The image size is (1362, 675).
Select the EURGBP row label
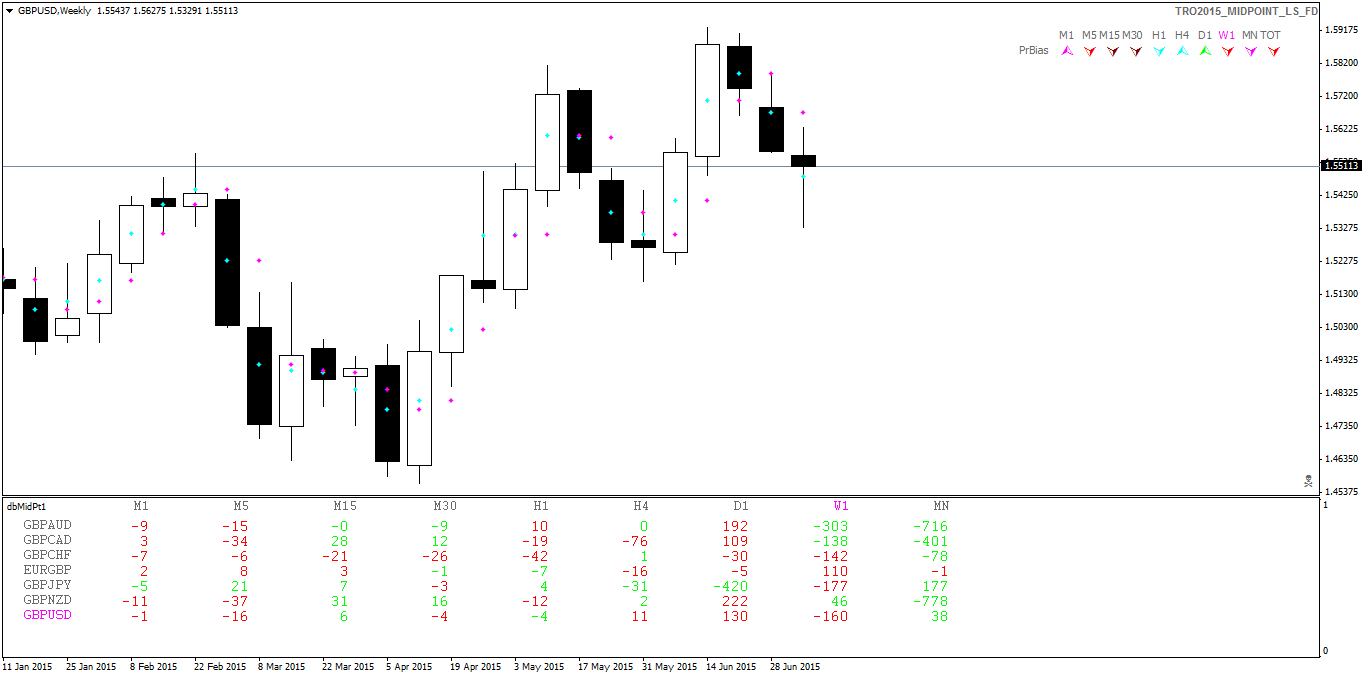(x=47, y=570)
